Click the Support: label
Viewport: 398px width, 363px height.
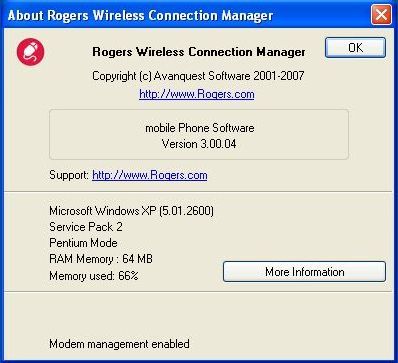coord(69,175)
